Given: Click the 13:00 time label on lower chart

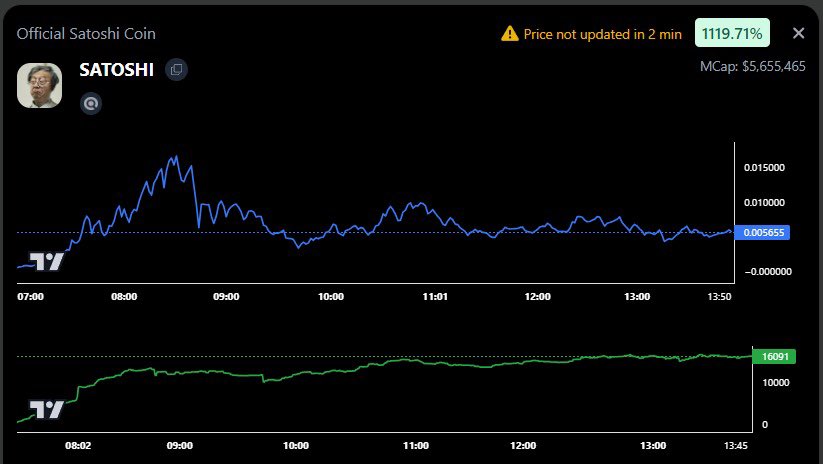Looking at the screenshot, I should 653,446.
